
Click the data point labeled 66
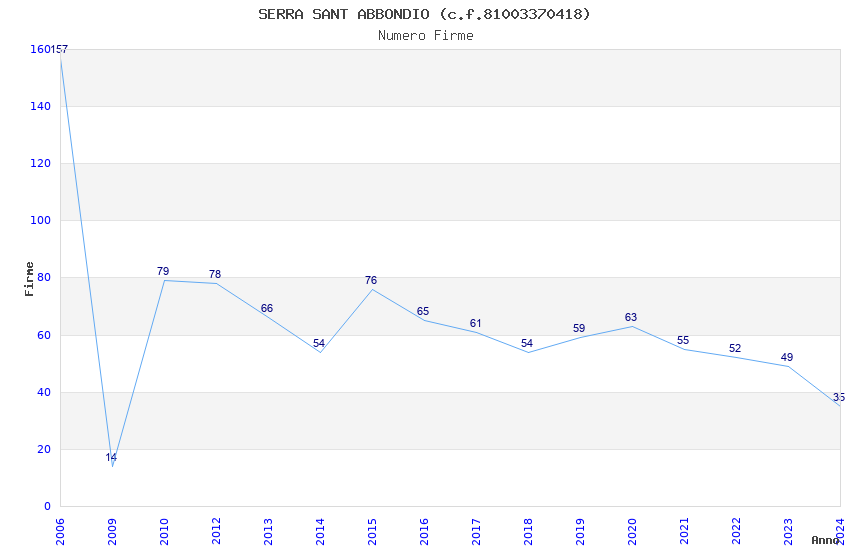pos(267,308)
